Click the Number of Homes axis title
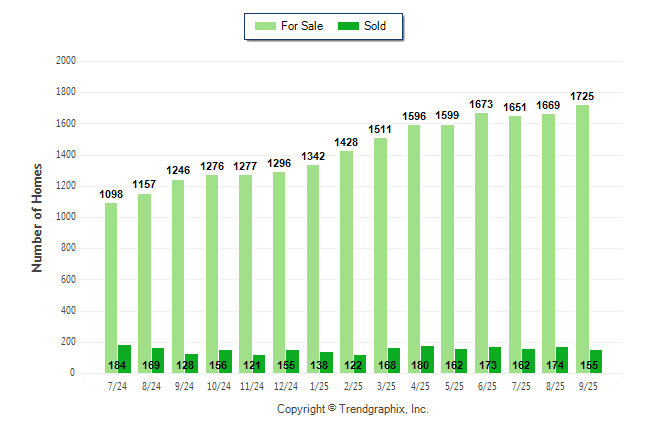Viewport: 646px width, 434px height. 37,217
